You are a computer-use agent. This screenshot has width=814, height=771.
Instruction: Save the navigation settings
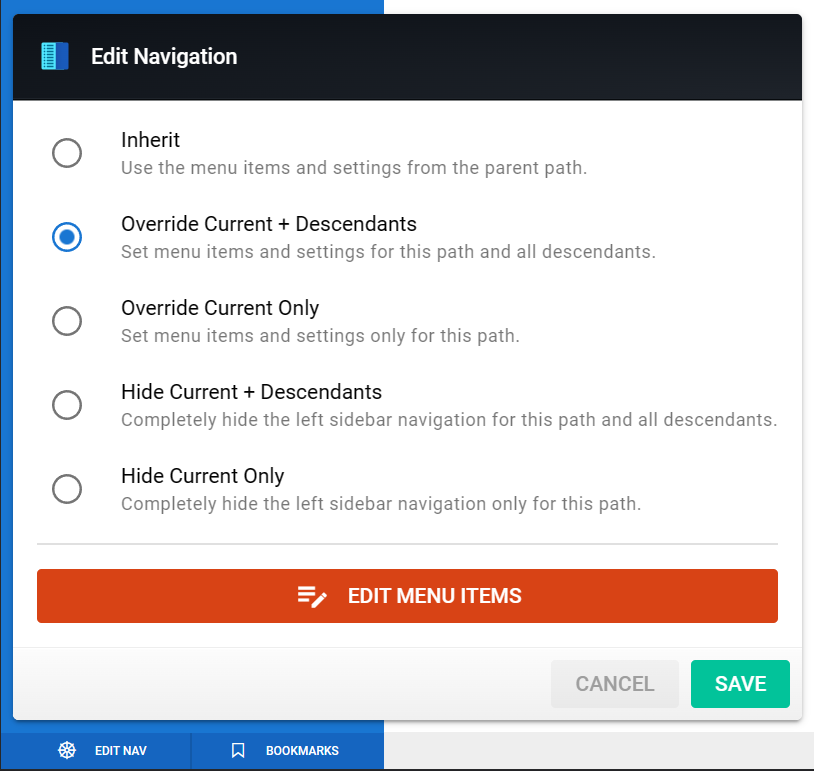coord(740,684)
